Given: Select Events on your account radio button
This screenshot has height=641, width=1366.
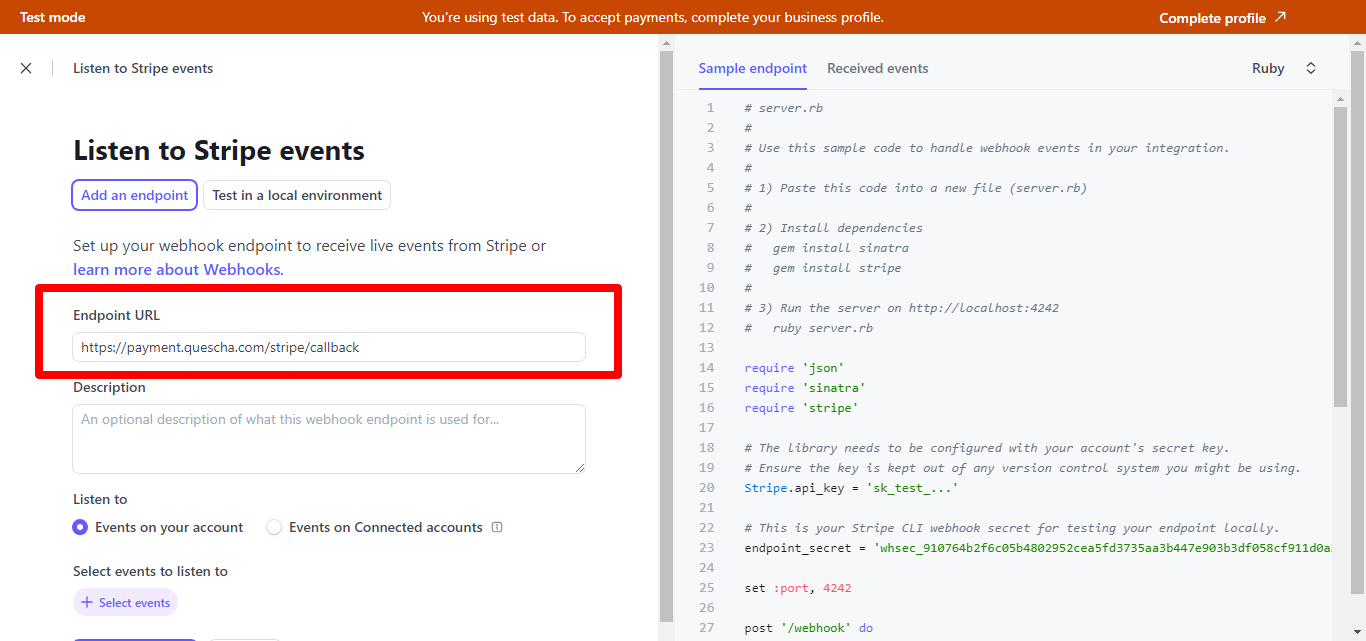Looking at the screenshot, I should pyautogui.click(x=80, y=527).
